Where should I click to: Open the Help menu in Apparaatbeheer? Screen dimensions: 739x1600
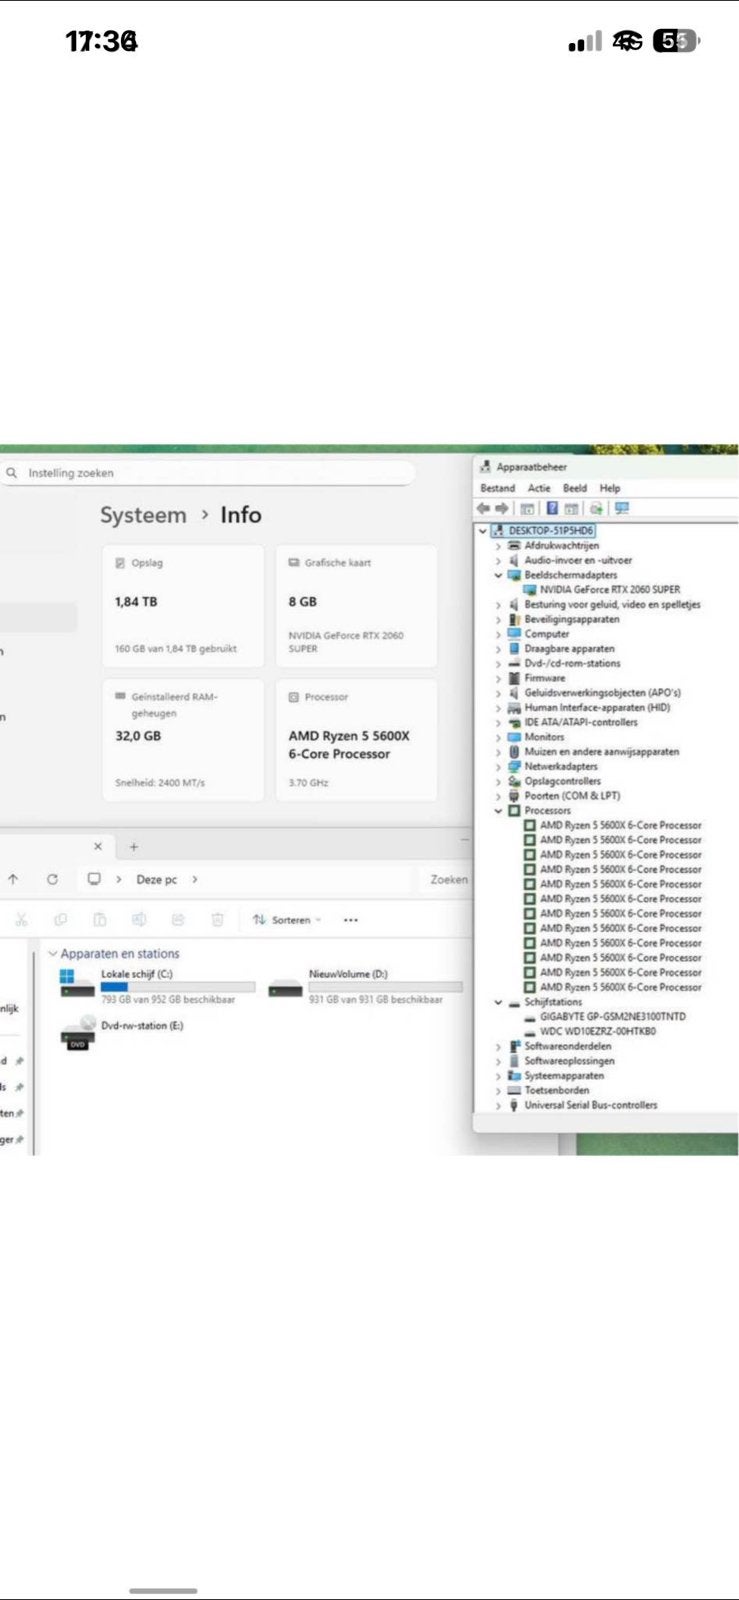tap(610, 488)
